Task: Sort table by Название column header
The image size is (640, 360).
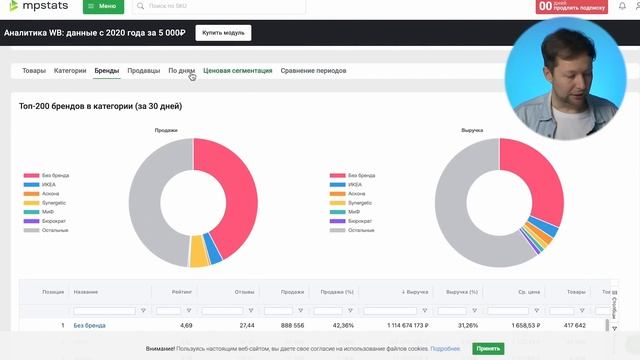Action: (x=86, y=292)
